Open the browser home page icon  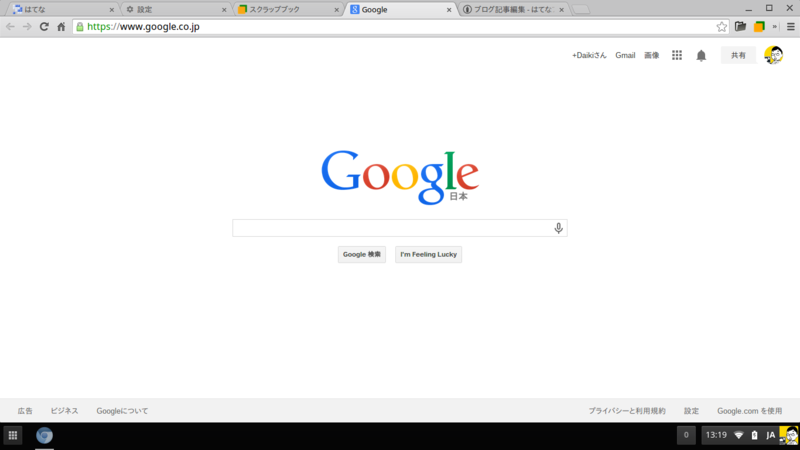tap(61, 27)
